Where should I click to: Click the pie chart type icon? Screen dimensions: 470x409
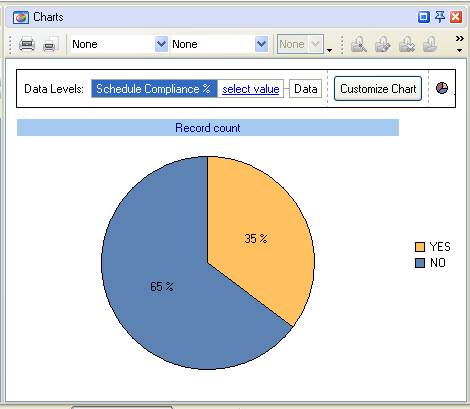pos(442,88)
